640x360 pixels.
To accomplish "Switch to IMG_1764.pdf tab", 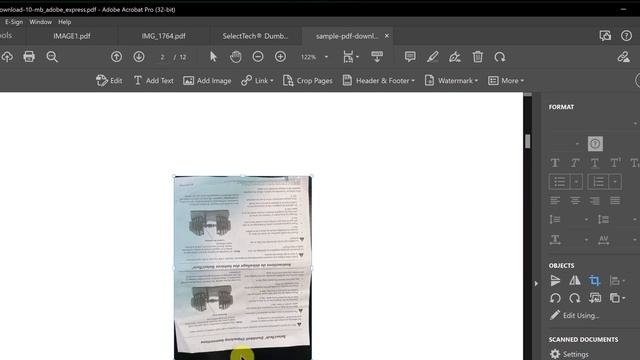I will click(163, 36).
